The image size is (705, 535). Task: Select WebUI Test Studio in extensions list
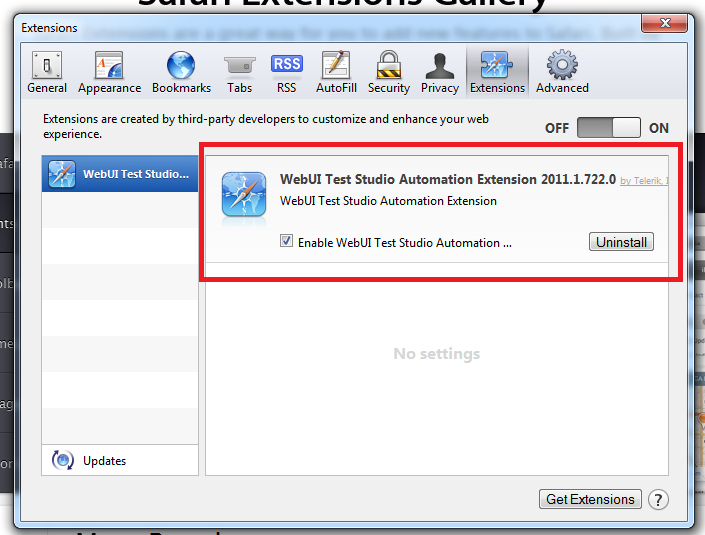(x=120, y=174)
